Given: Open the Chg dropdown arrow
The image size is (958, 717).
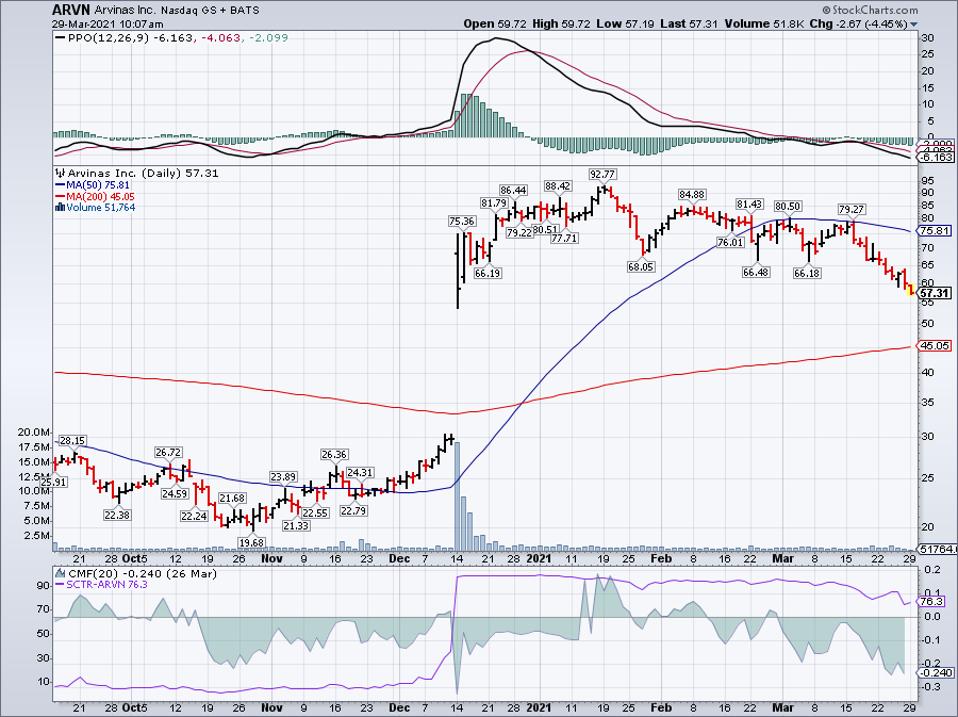Looking at the screenshot, I should [914, 24].
